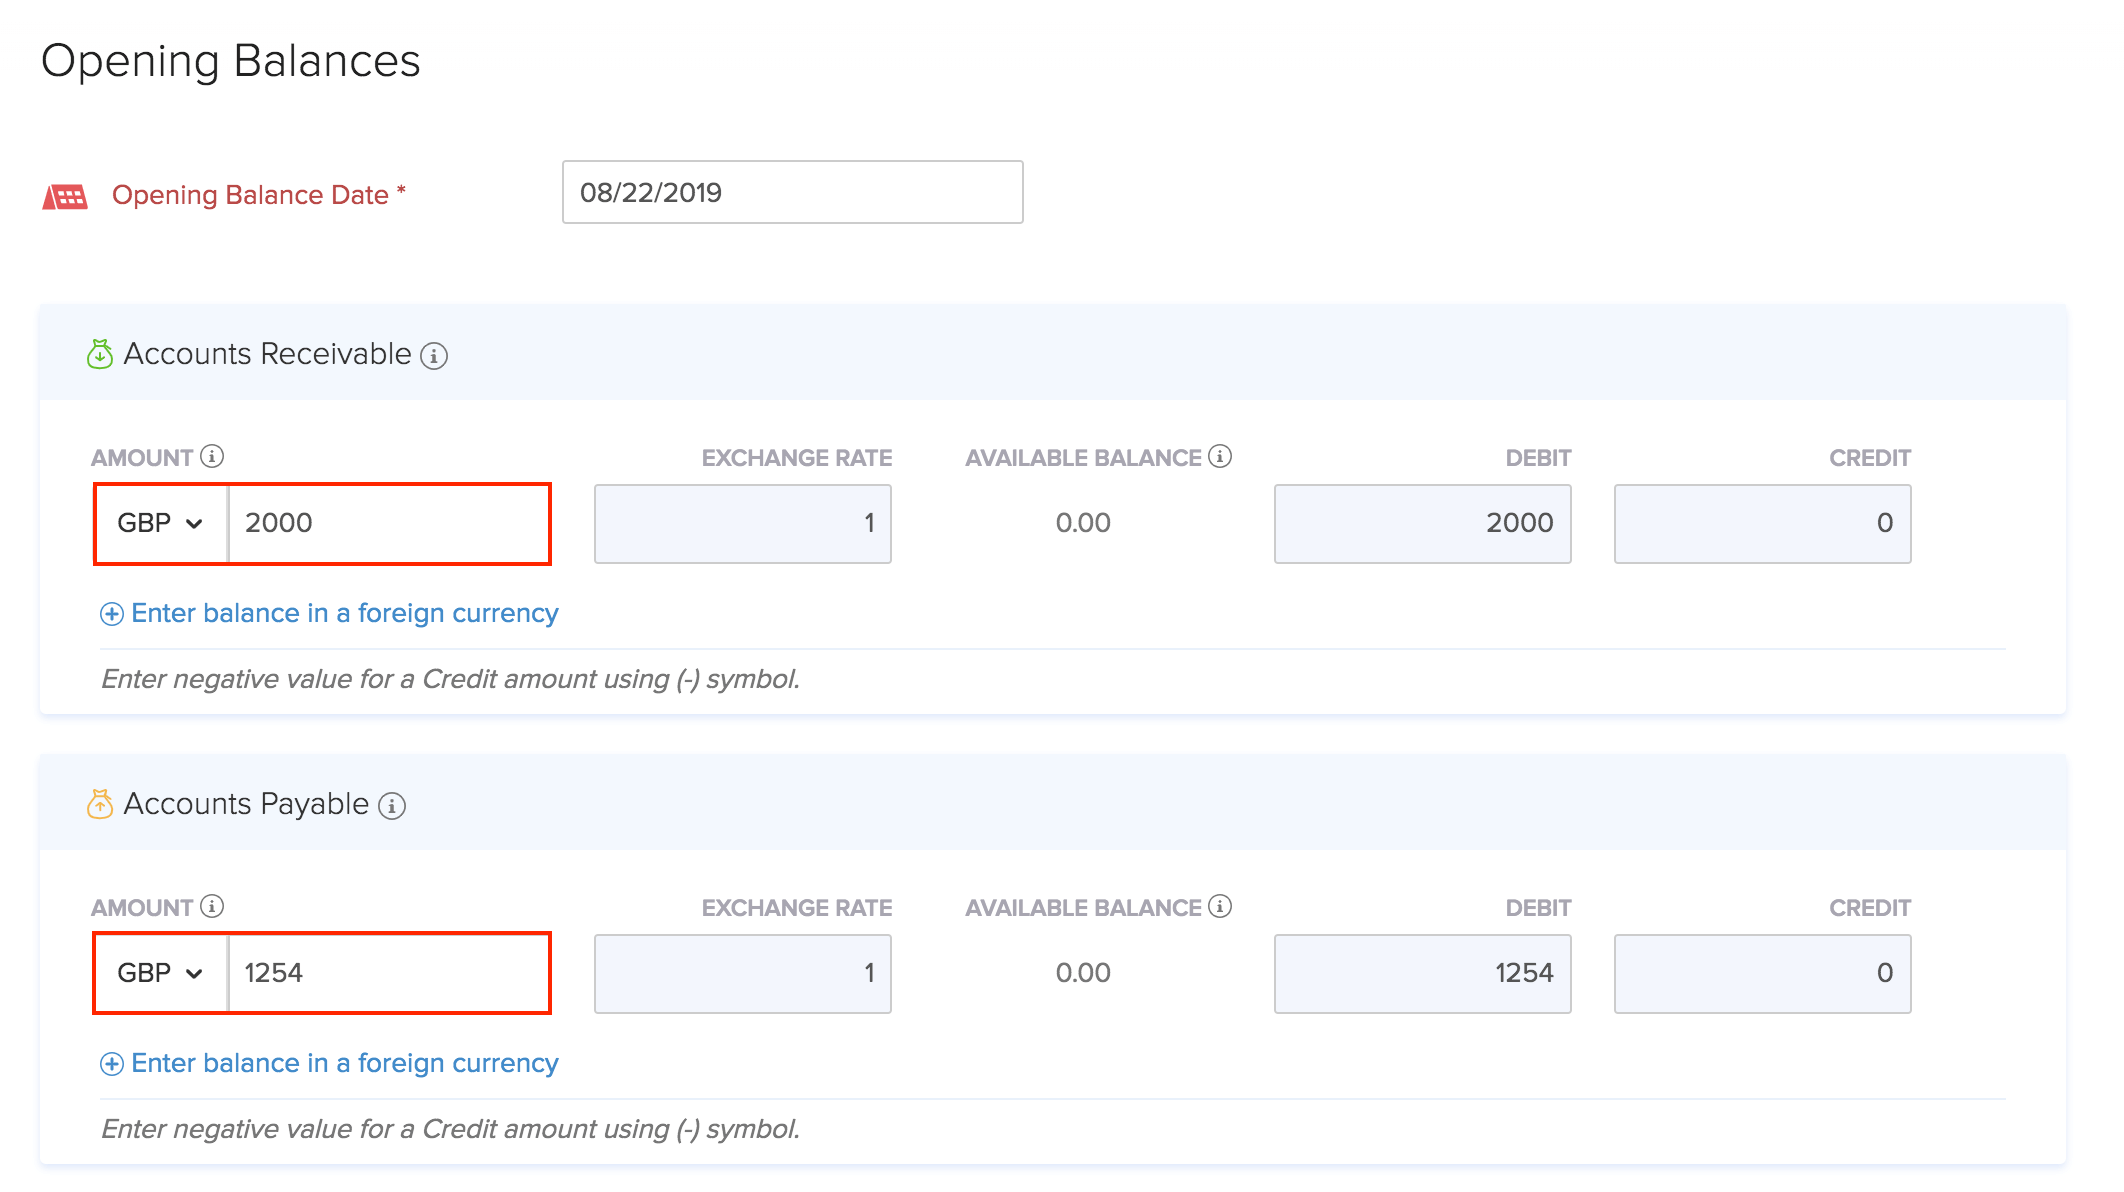Click info icon next to Accounts Receivable heading
This screenshot has height=1192, width=2124.
click(434, 356)
